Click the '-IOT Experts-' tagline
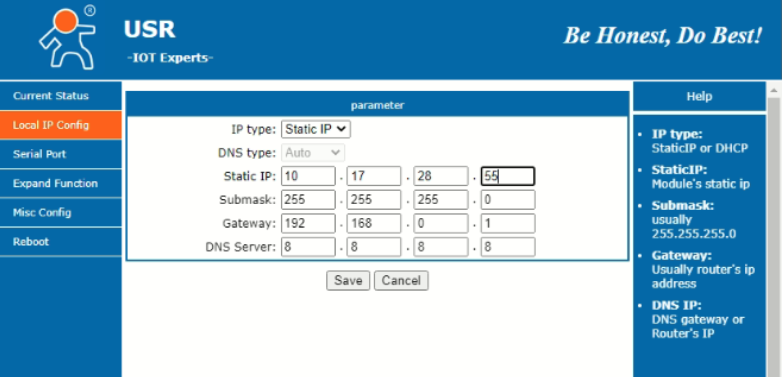 [170, 58]
